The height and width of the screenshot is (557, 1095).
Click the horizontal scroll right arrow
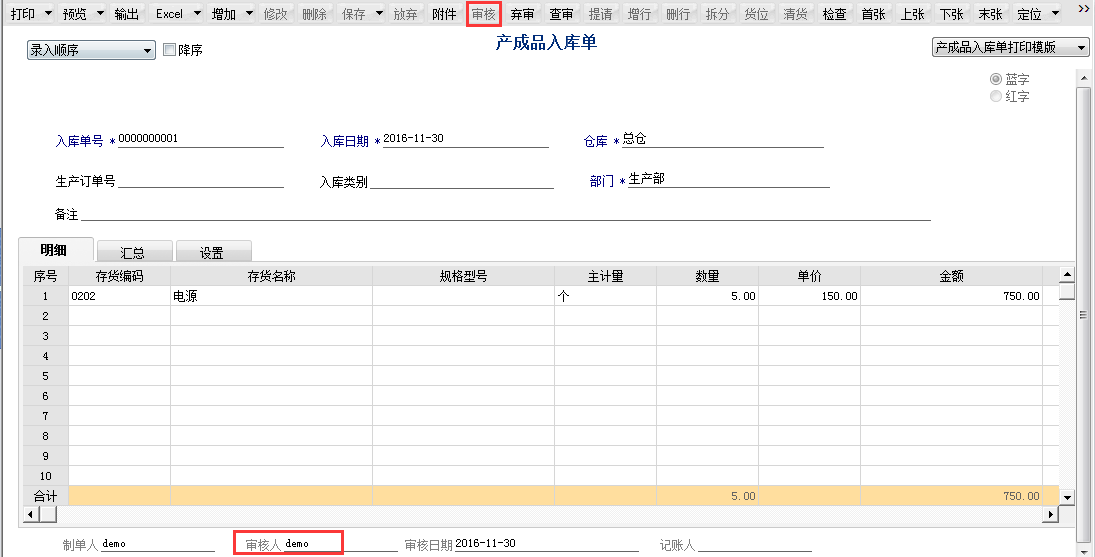[x=1051, y=514]
